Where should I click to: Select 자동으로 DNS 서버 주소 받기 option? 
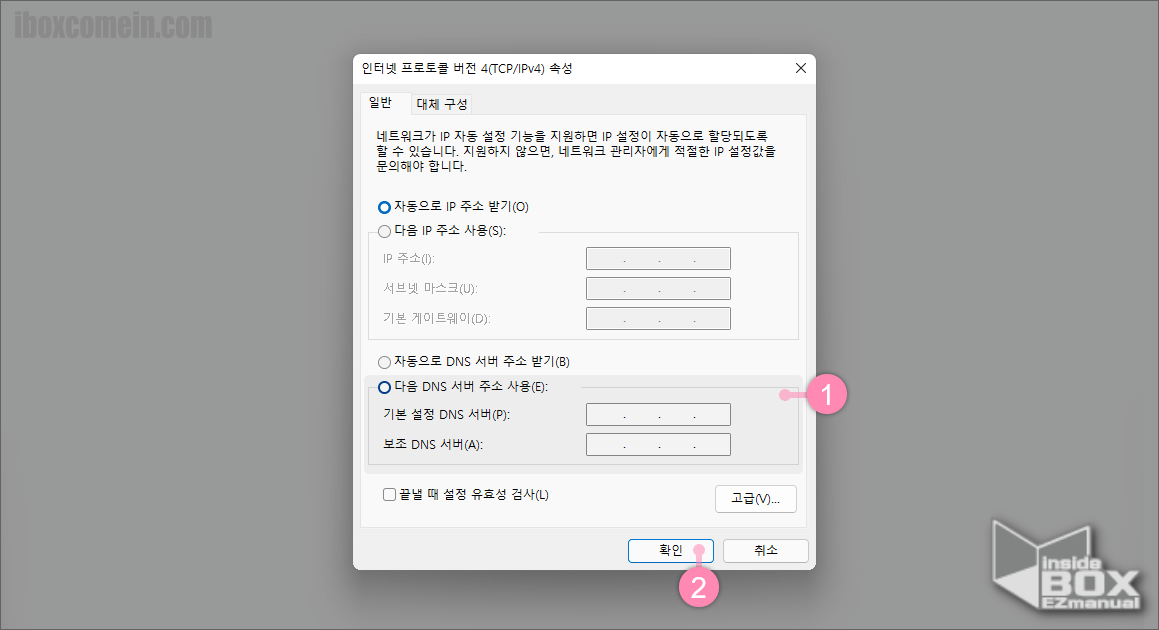click(x=384, y=361)
